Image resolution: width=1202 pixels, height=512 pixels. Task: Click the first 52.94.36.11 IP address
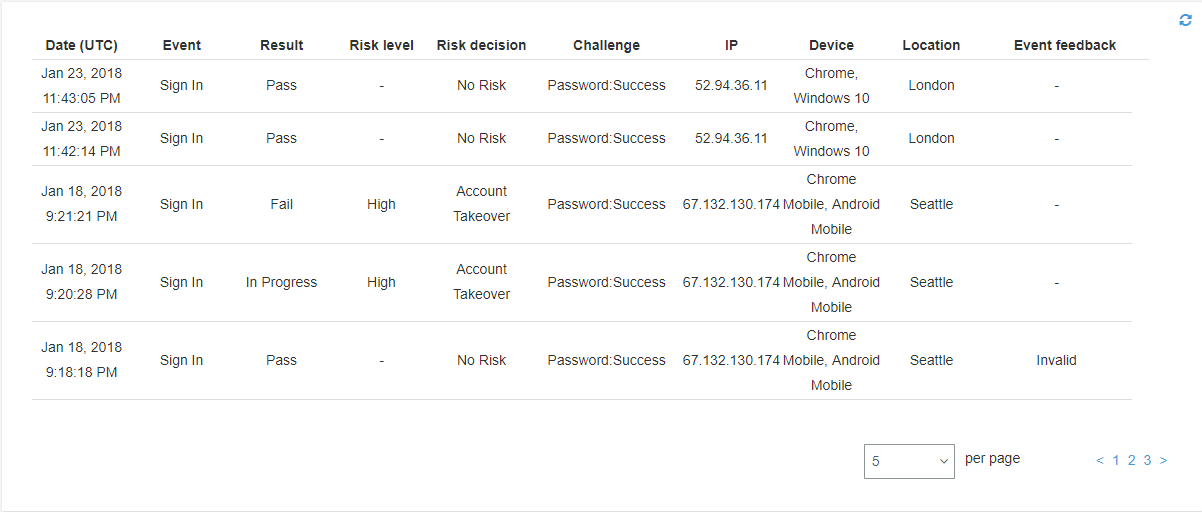[731, 85]
